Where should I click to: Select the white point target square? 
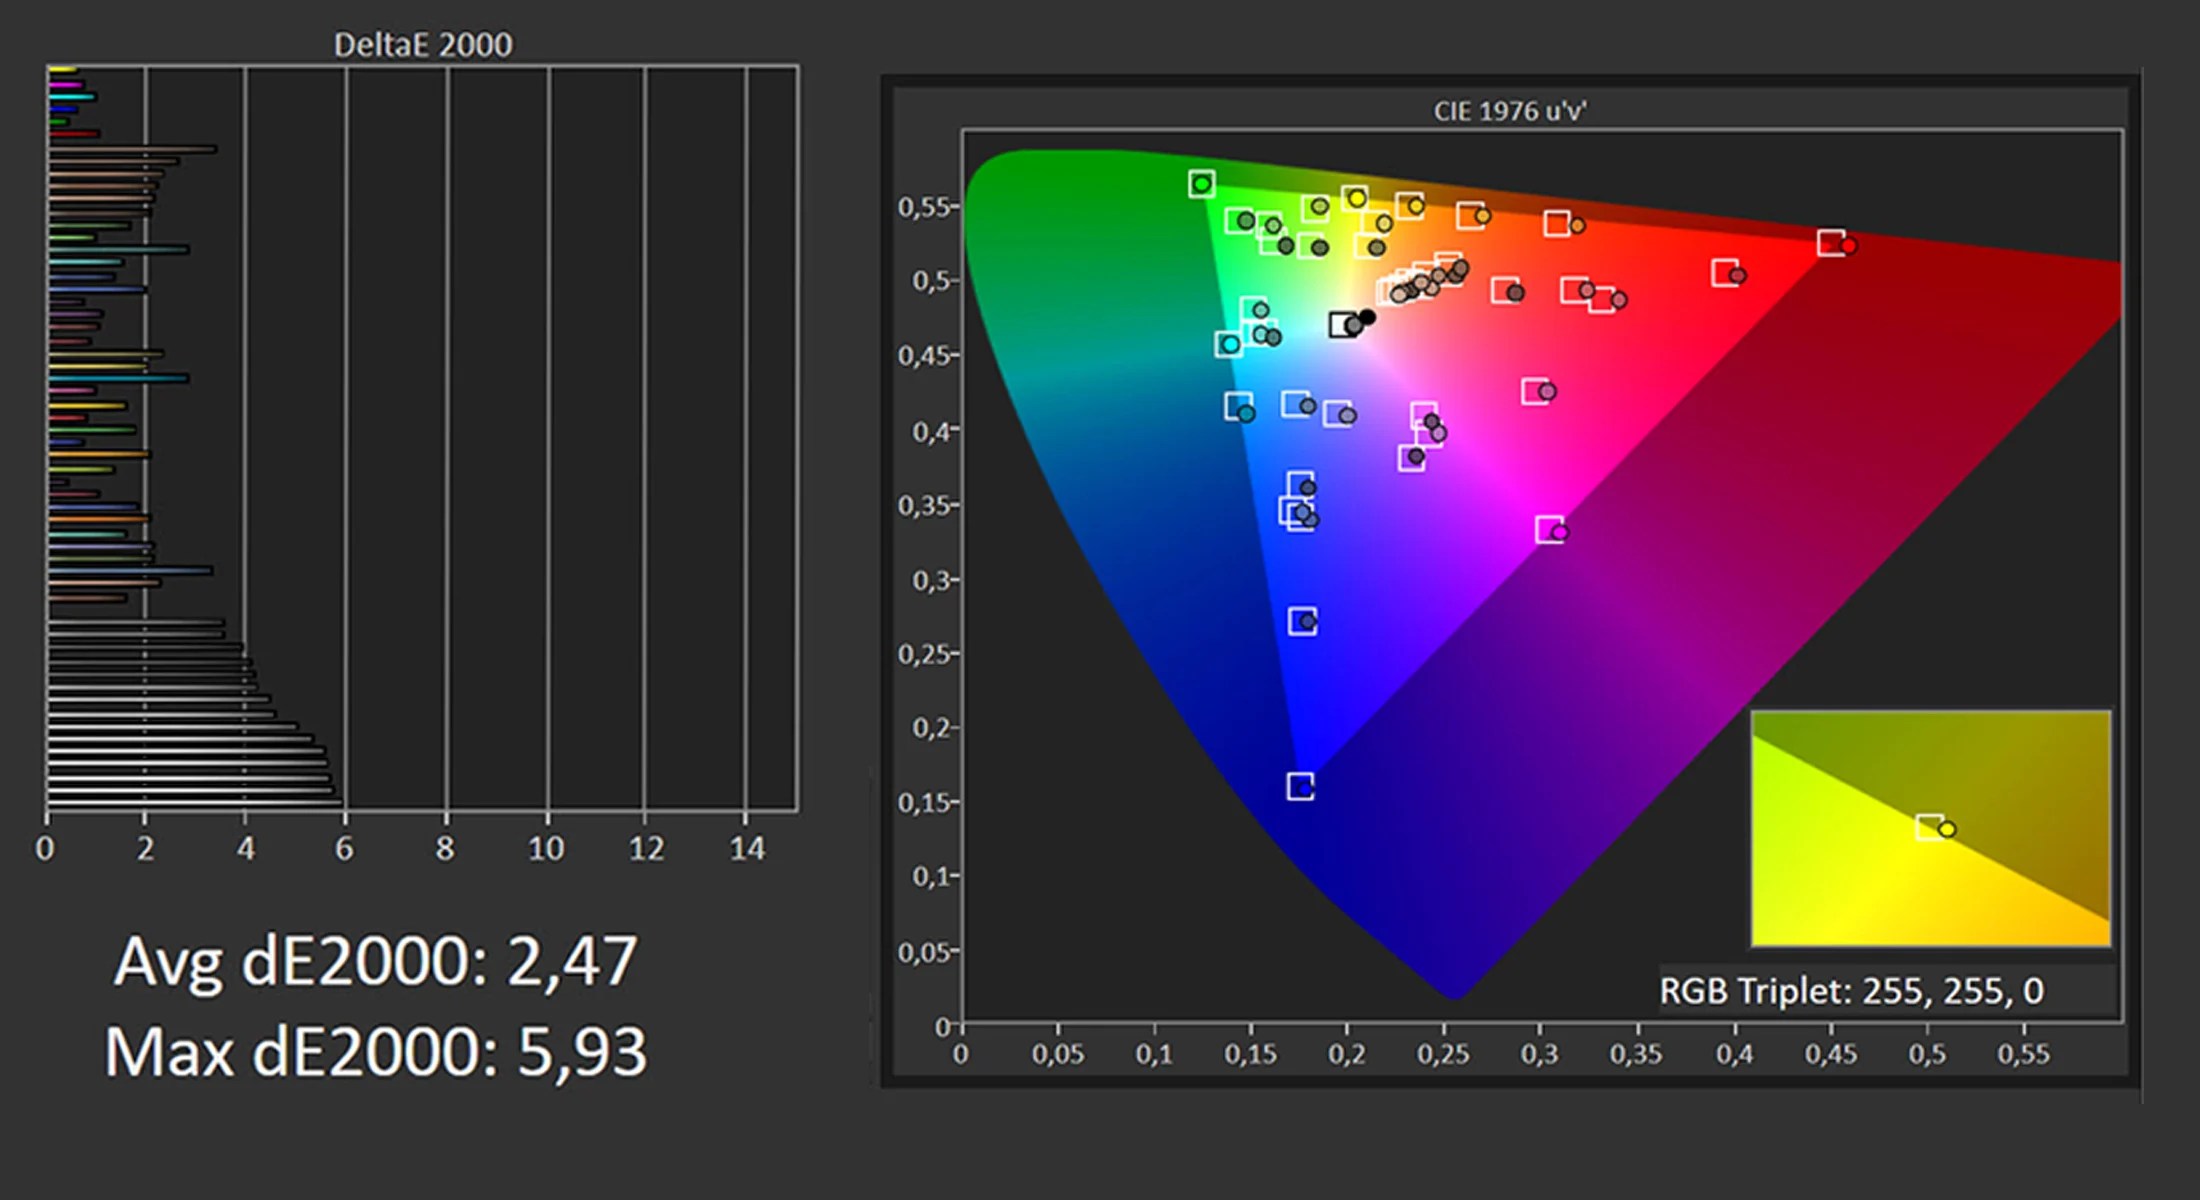(1343, 325)
